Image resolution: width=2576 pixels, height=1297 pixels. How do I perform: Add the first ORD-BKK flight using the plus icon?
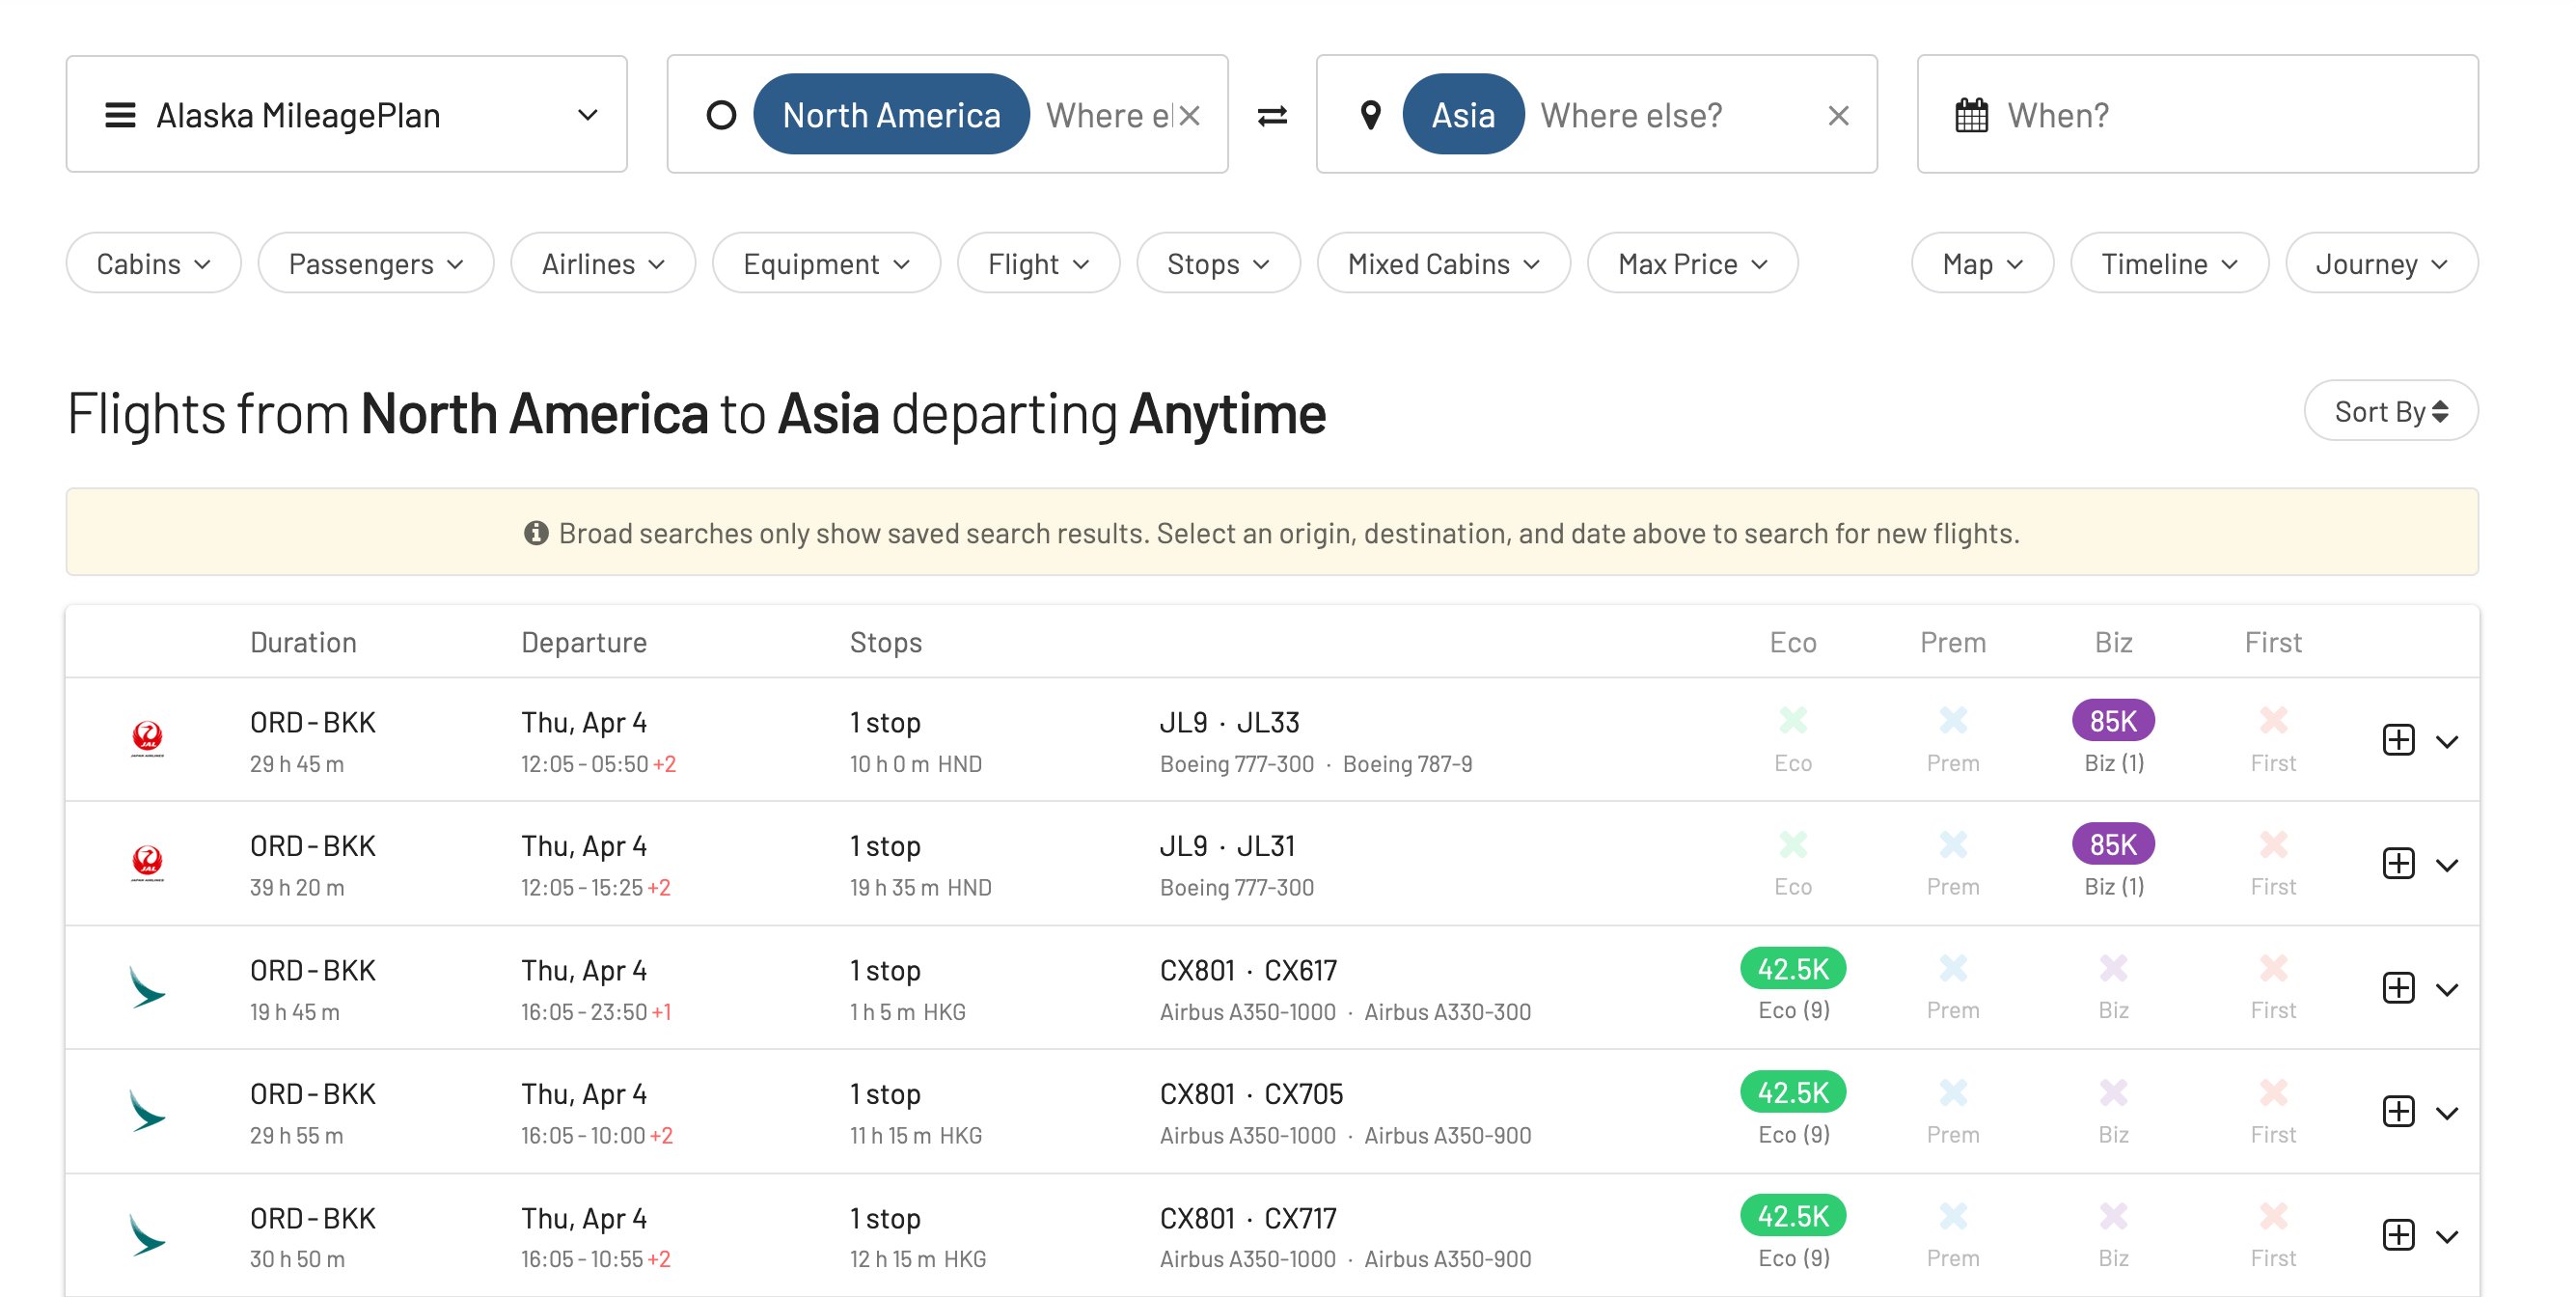point(2399,740)
